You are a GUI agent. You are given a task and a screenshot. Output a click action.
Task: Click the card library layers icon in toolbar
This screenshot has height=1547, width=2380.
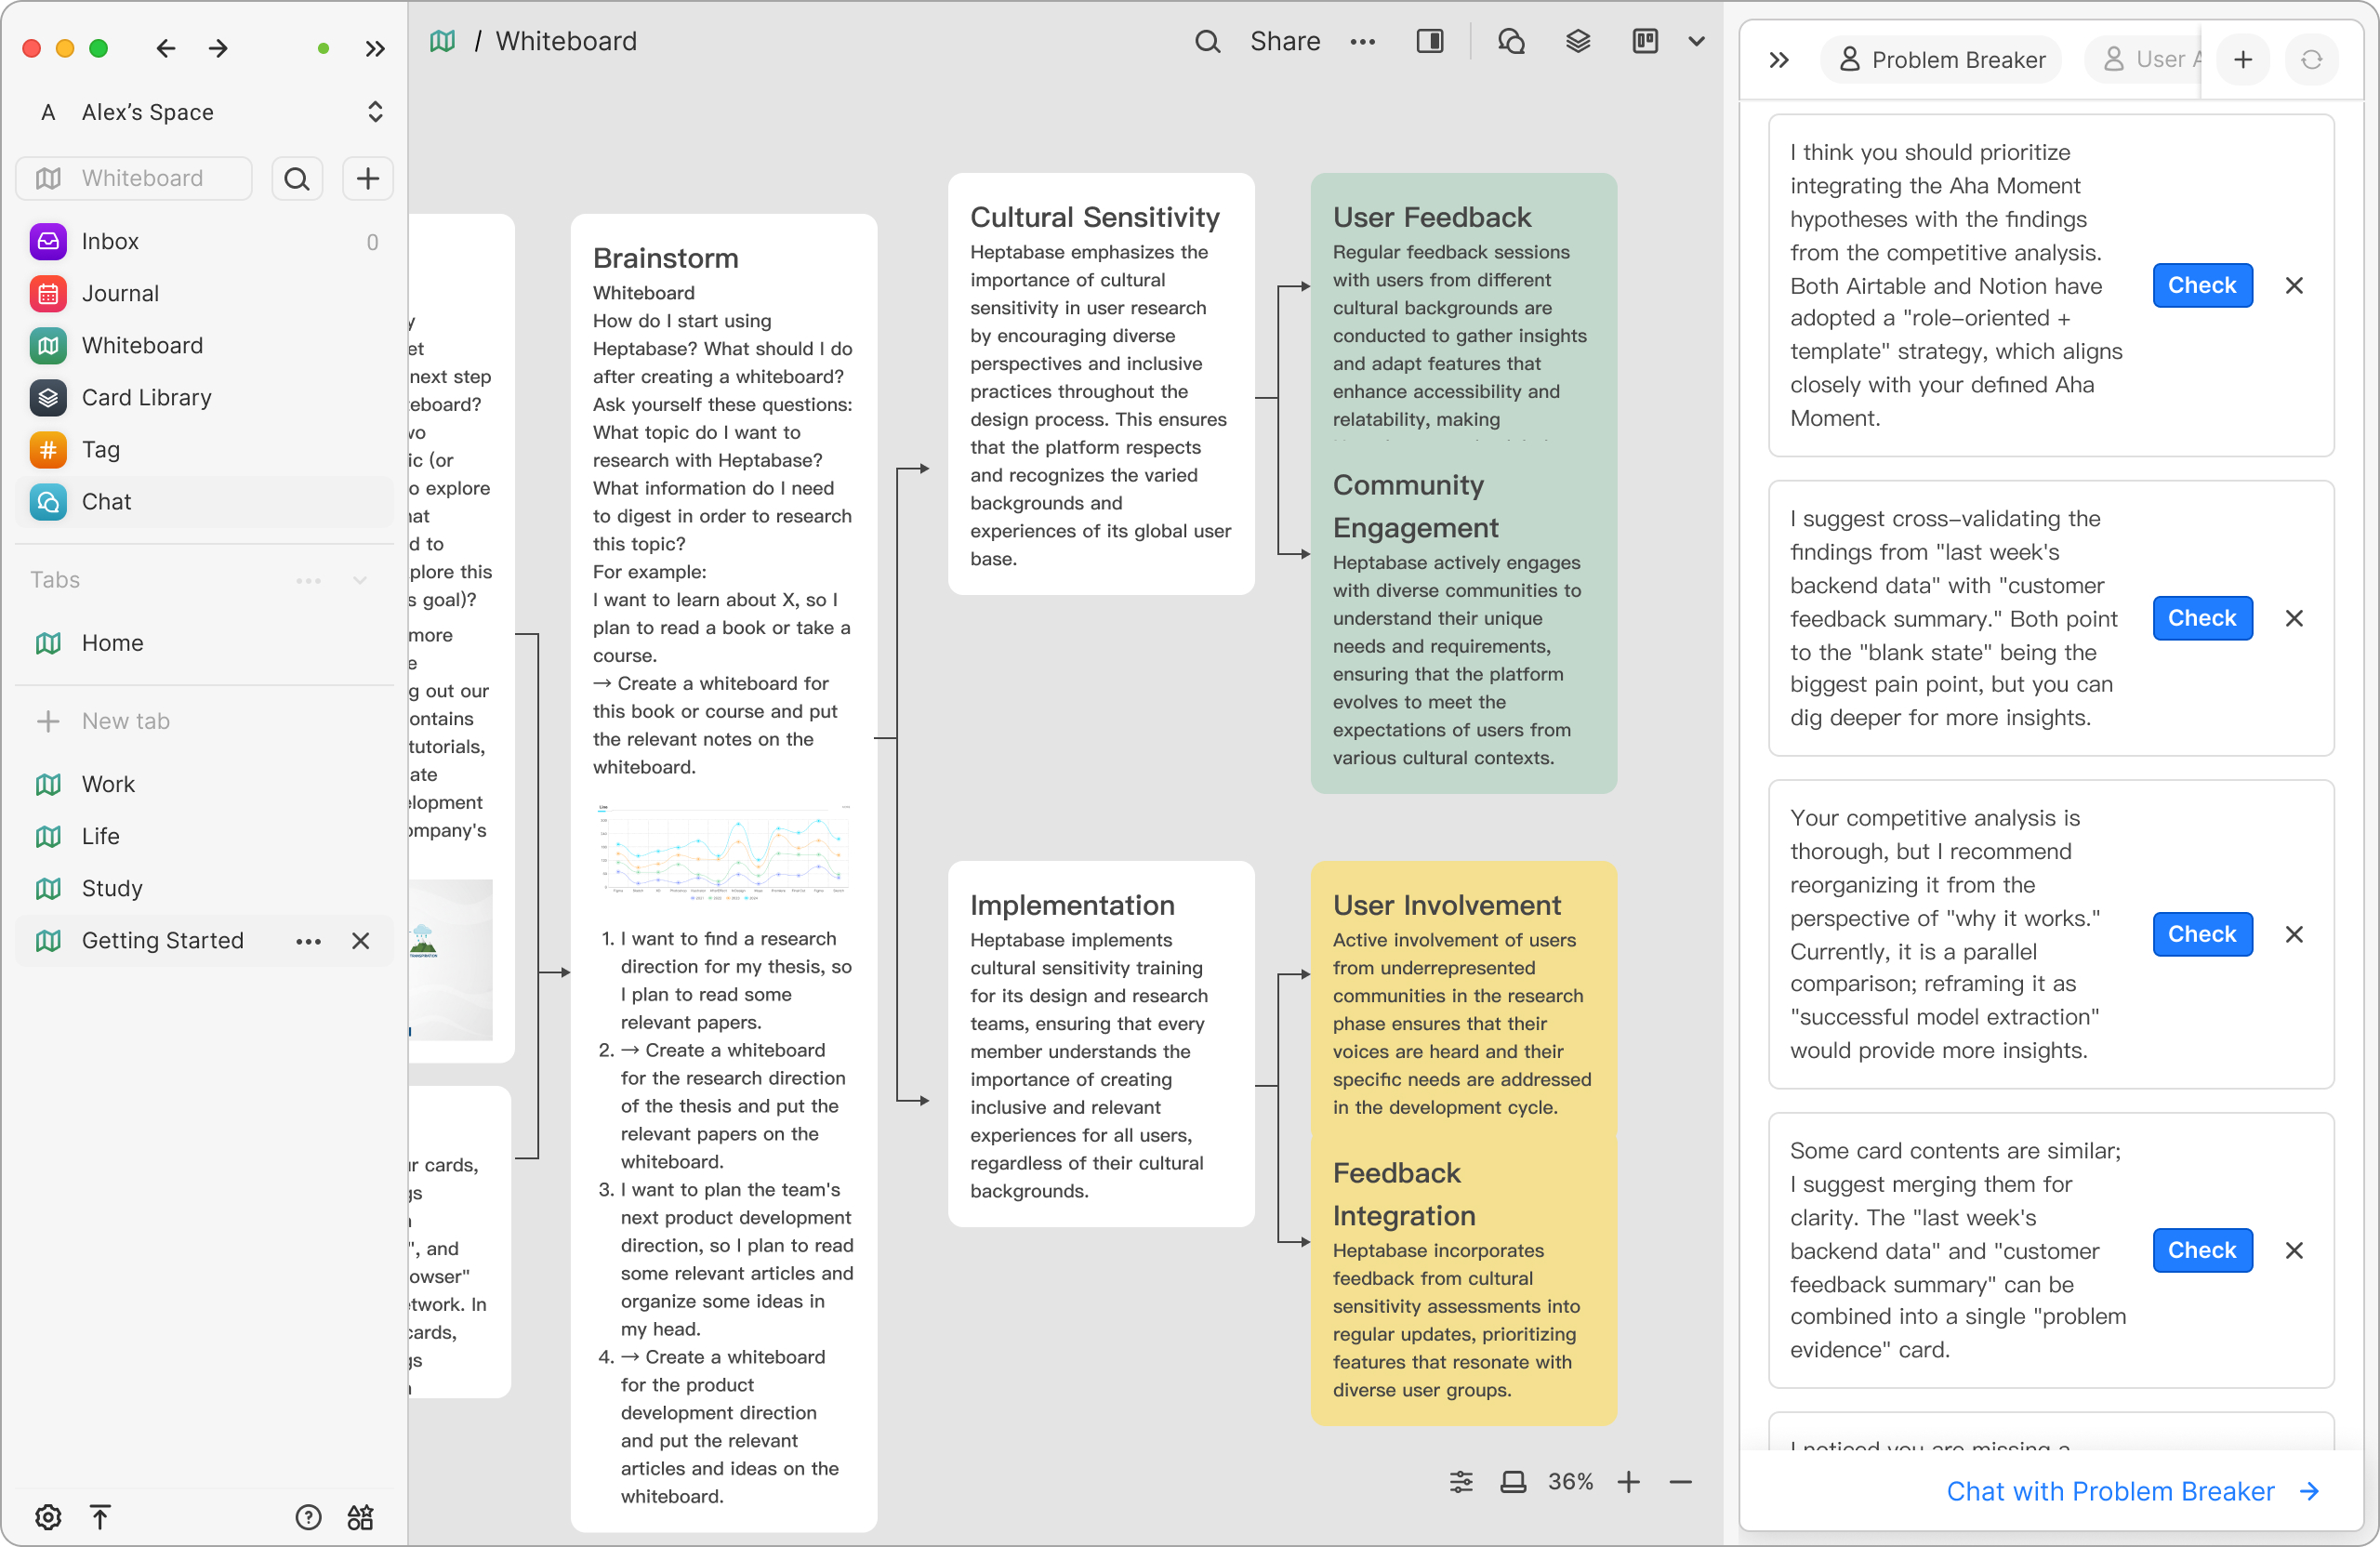click(x=1578, y=41)
